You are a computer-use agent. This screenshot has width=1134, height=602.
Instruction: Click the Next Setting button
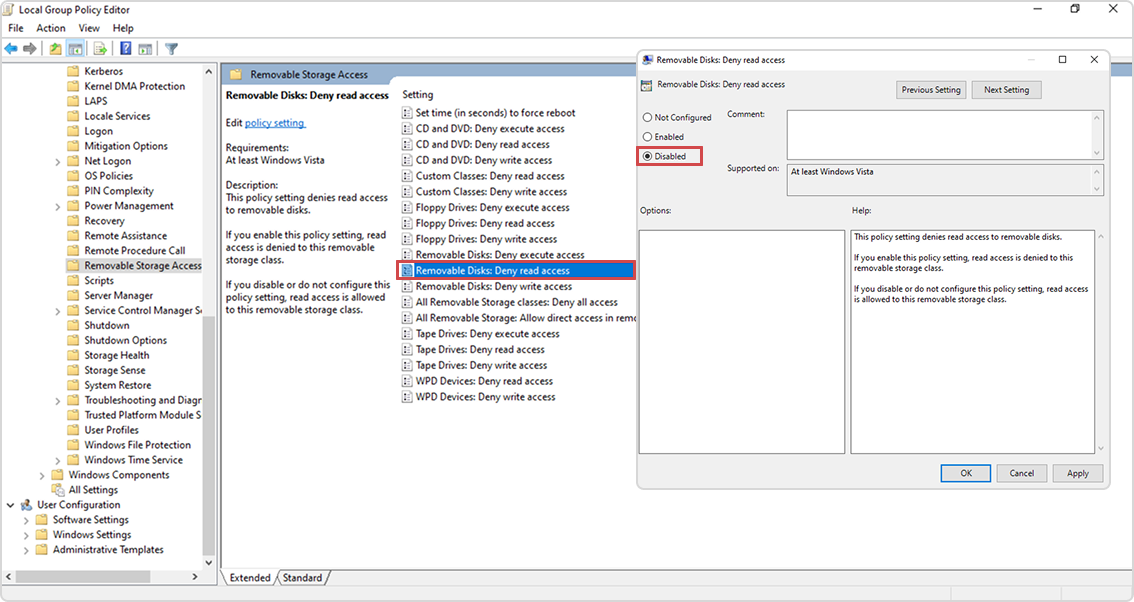pos(1006,89)
